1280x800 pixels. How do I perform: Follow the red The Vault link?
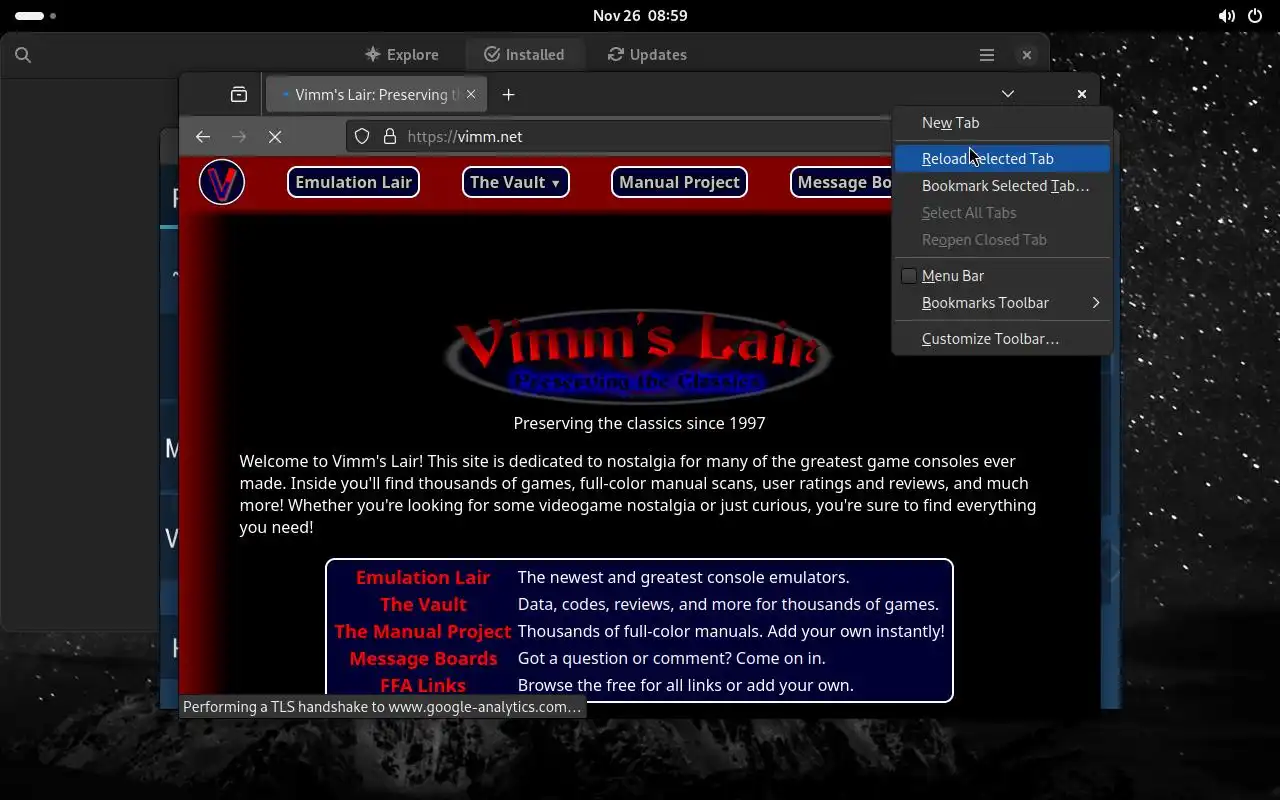[423, 604]
